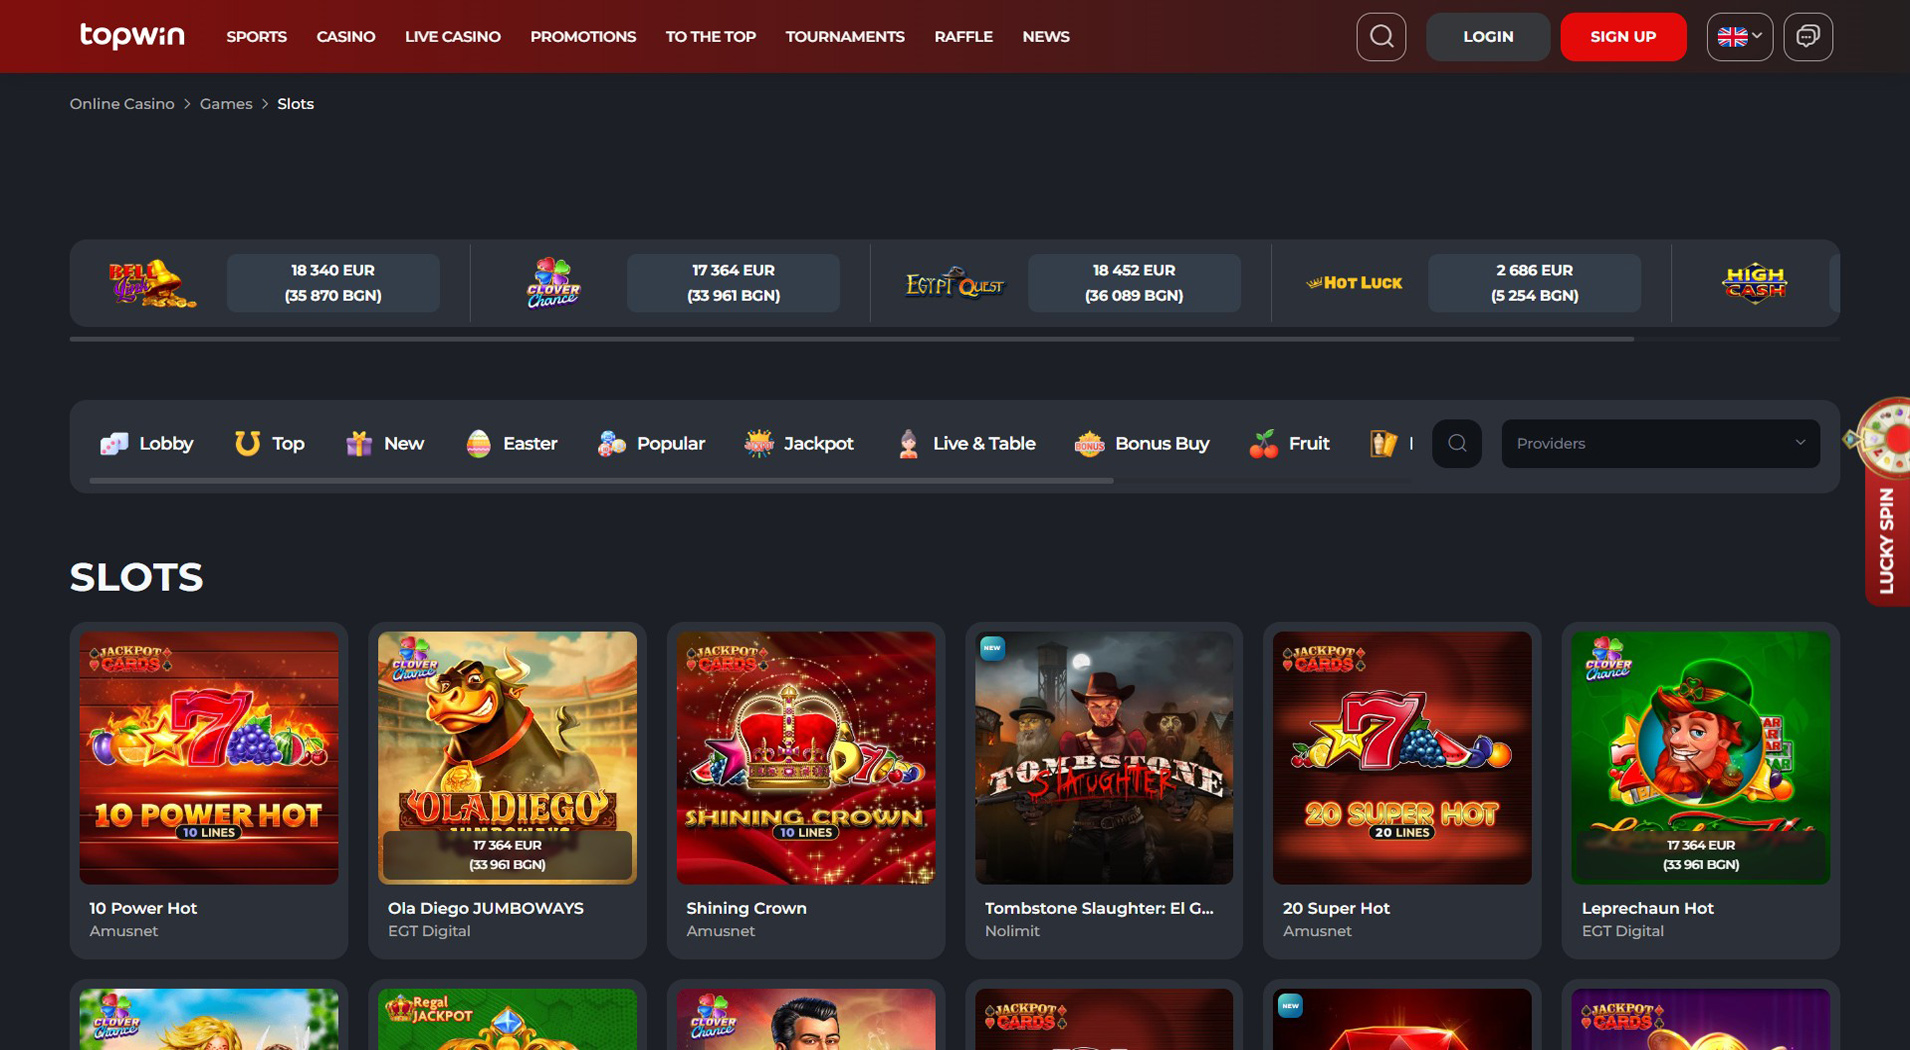Screen dimensions: 1910x1050
Task: Open the Ola Diego JUMBOWAYS thumbnail
Action: click(507, 758)
